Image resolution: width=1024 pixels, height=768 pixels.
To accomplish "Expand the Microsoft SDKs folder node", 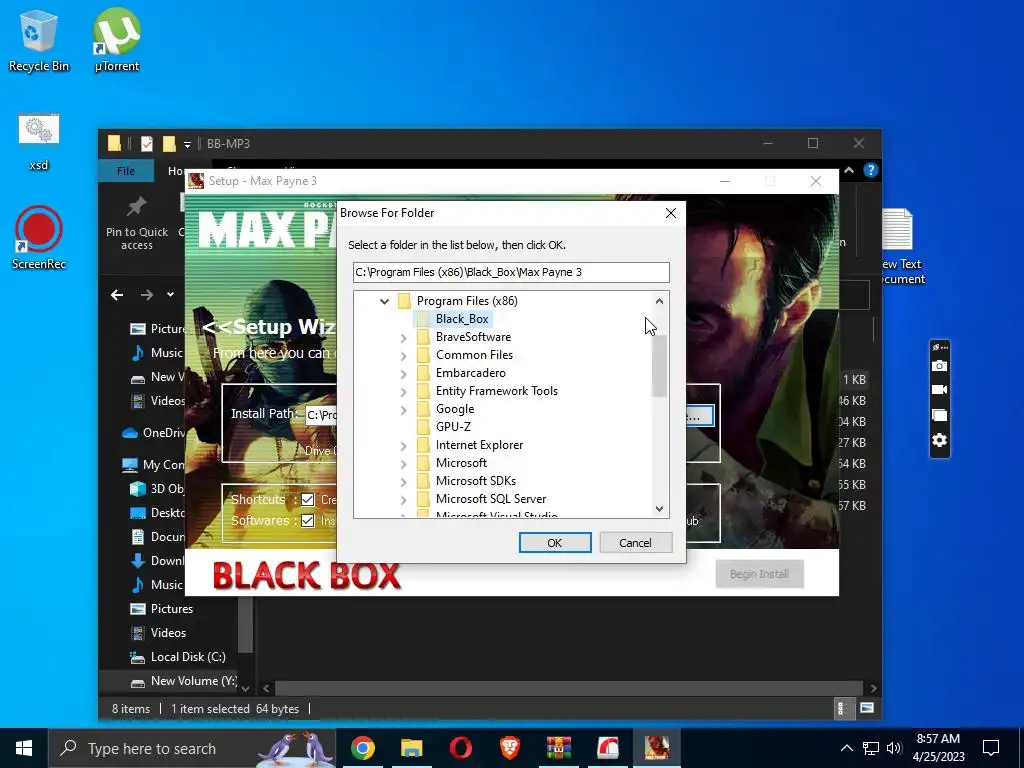I will tap(404, 481).
